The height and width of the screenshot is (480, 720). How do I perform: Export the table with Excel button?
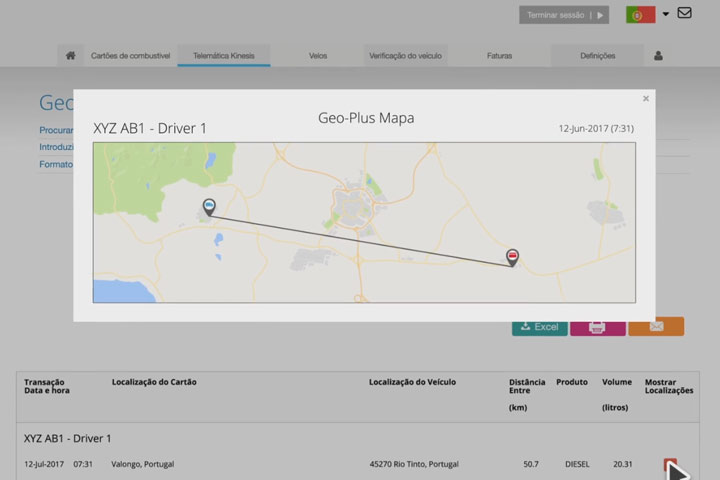point(539,327)
